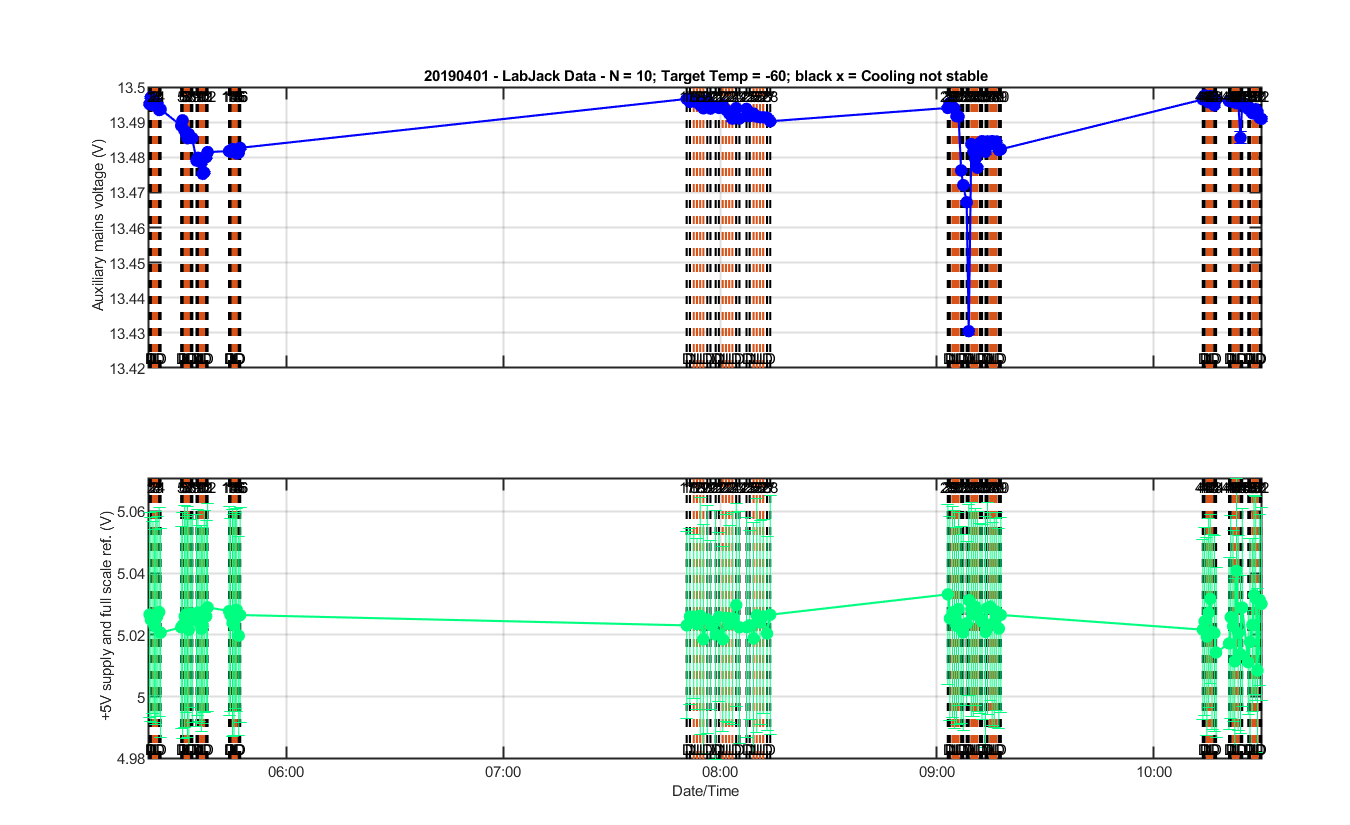Click the 'Date/Time' x-axis label
Screen dimensions: 1350x825
(705, 791)
